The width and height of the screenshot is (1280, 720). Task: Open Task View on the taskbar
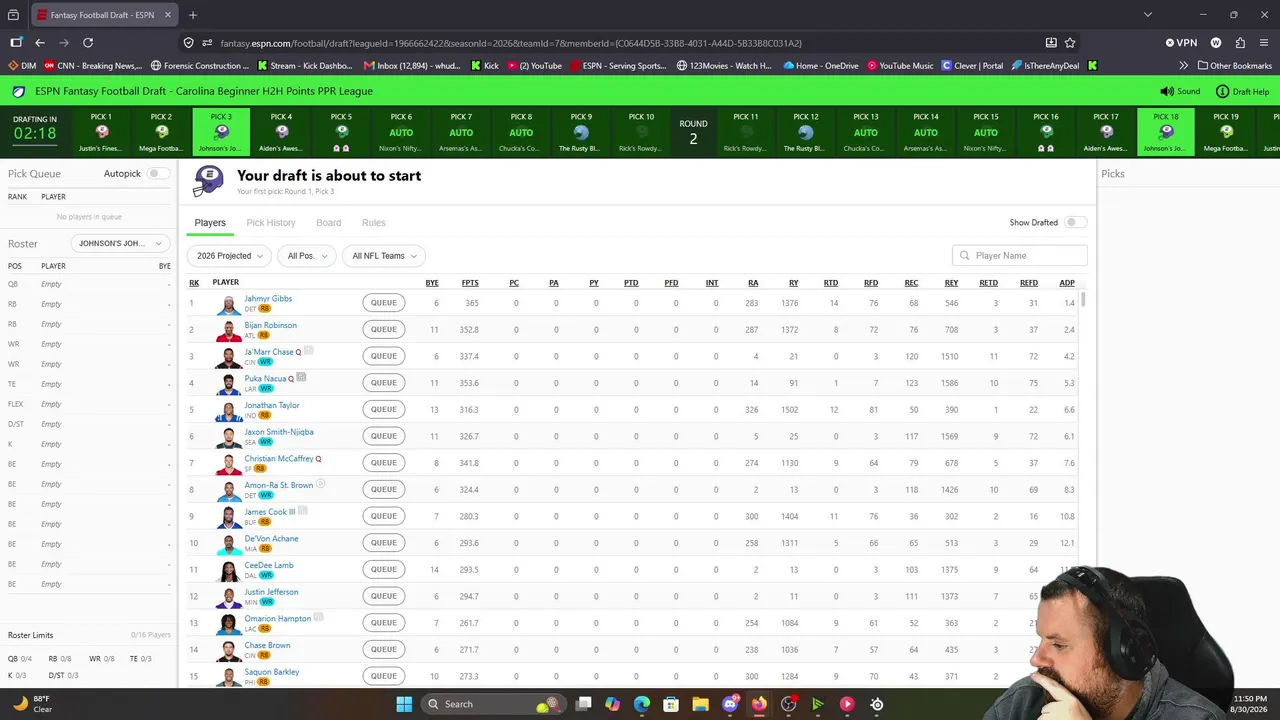click(584, 704)
